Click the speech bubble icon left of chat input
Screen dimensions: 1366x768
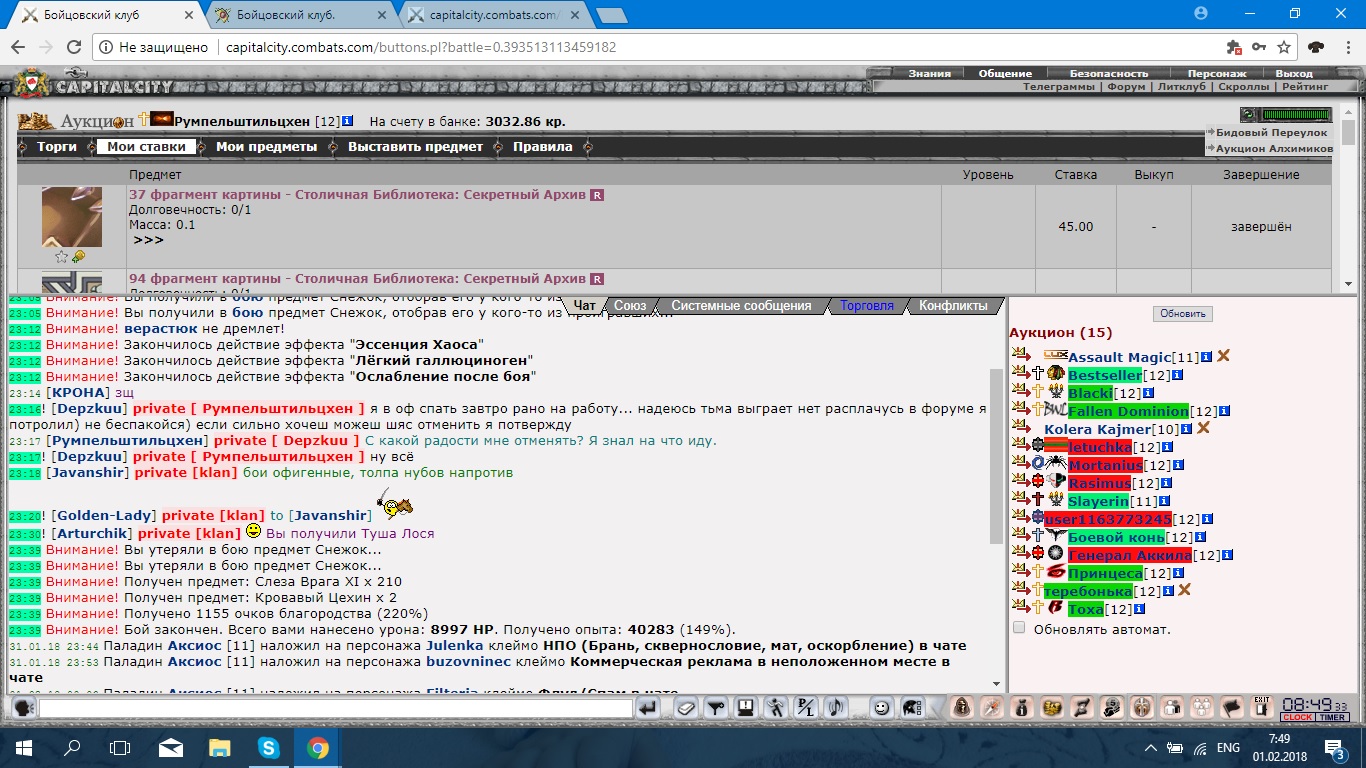[24, 708]
